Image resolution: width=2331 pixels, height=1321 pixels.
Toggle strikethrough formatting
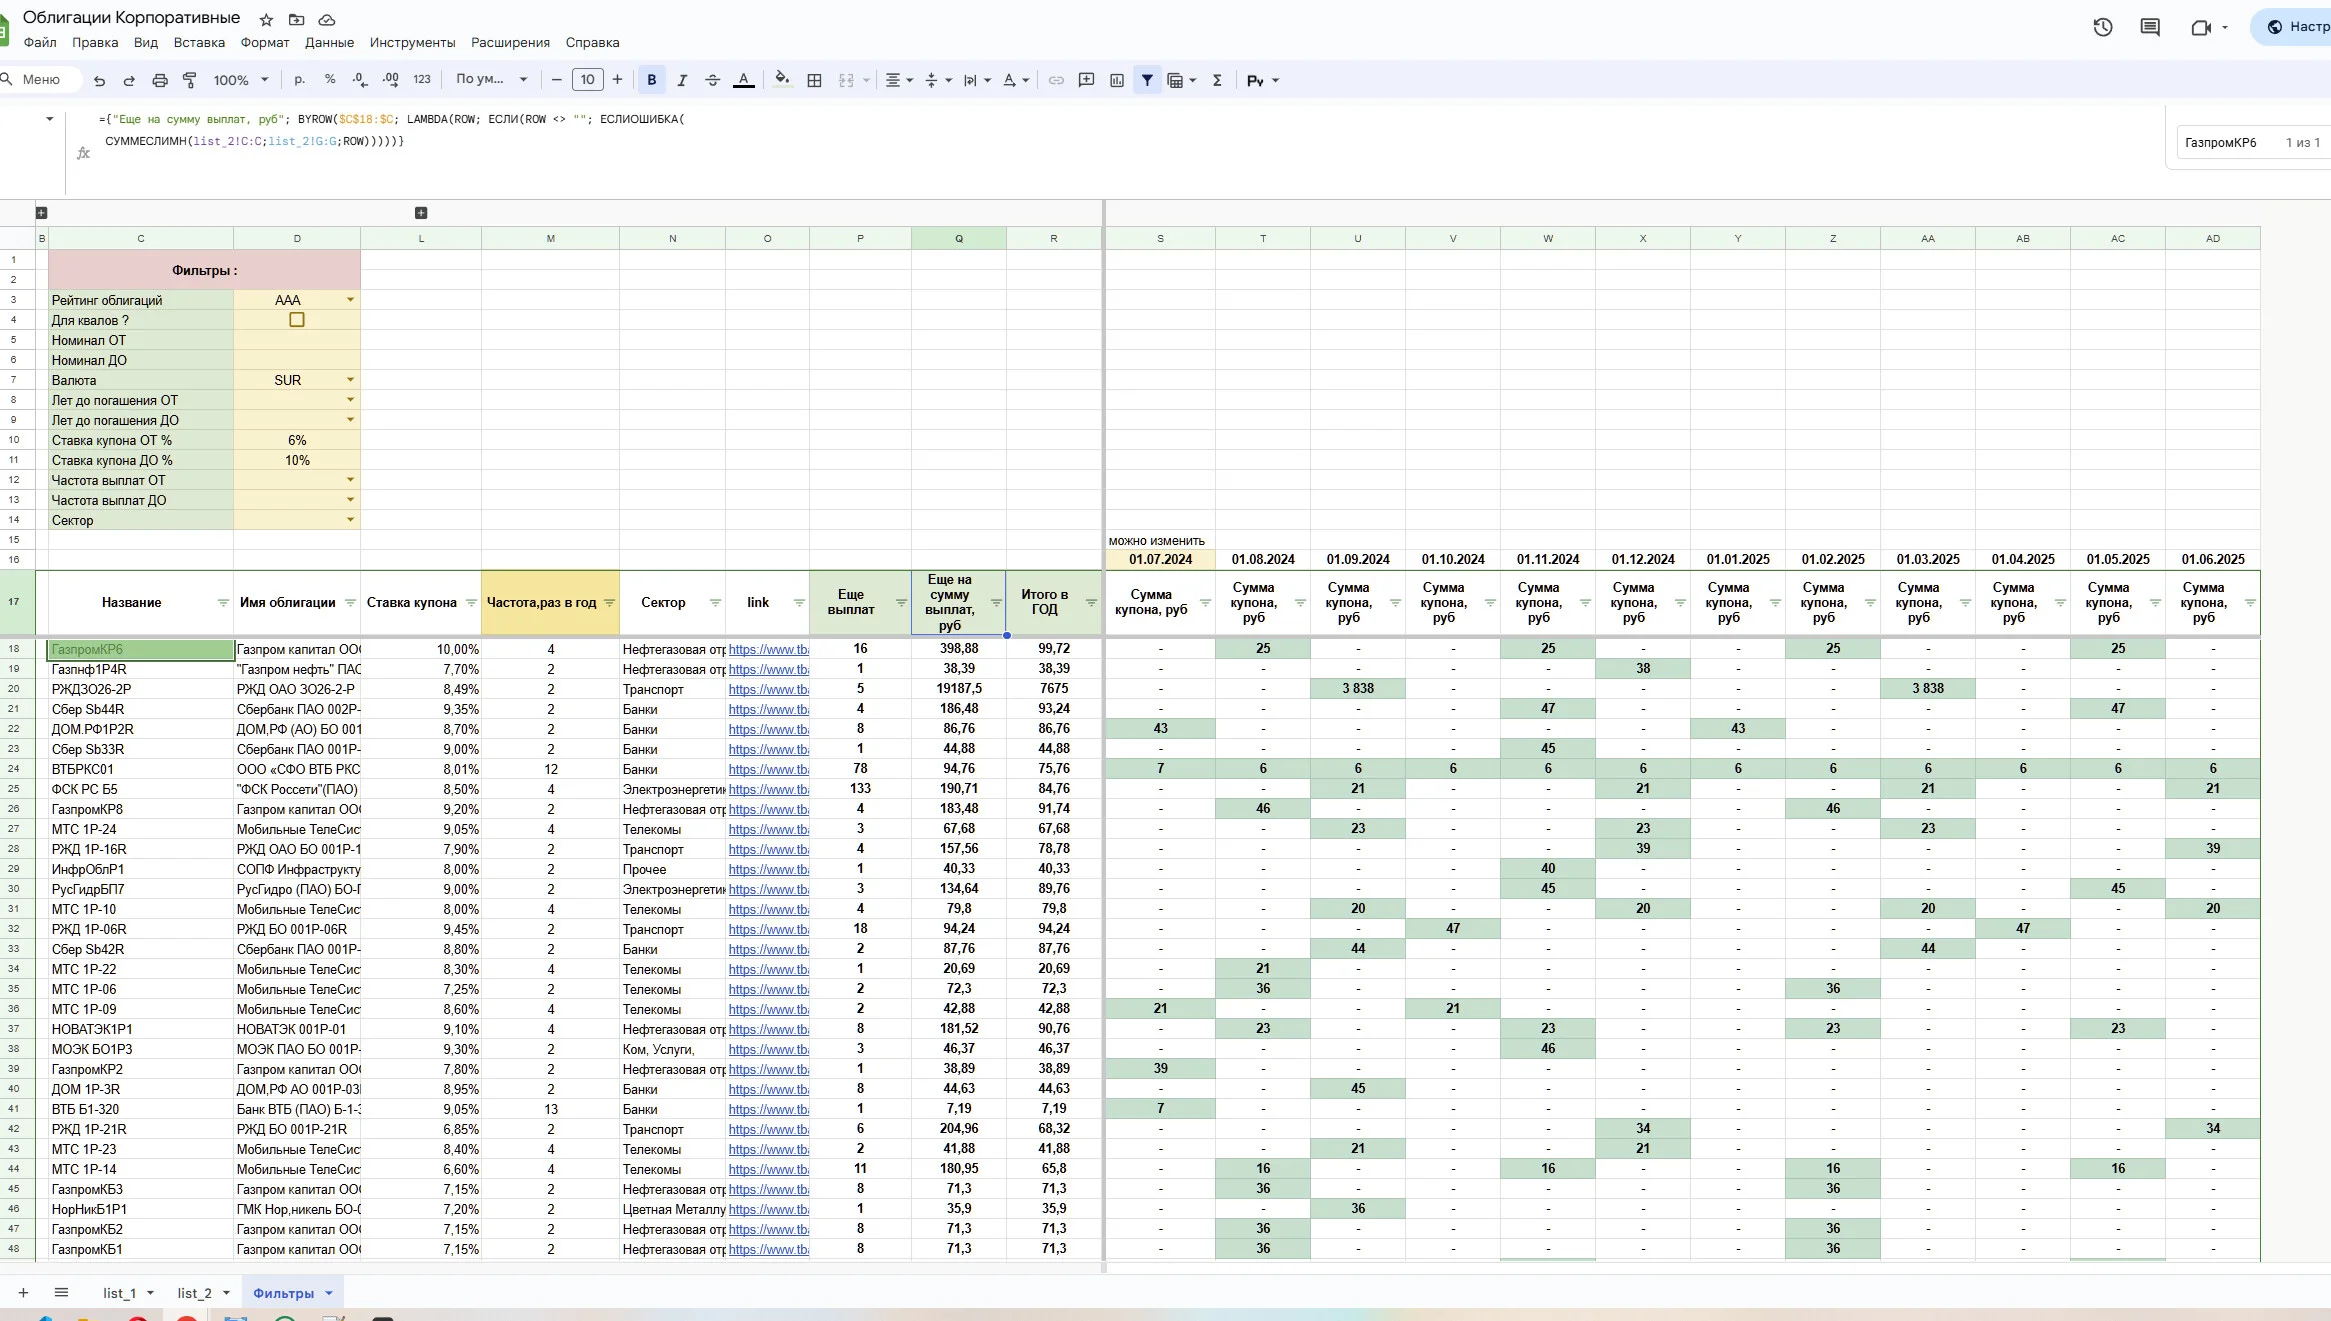tap(713, 80)
